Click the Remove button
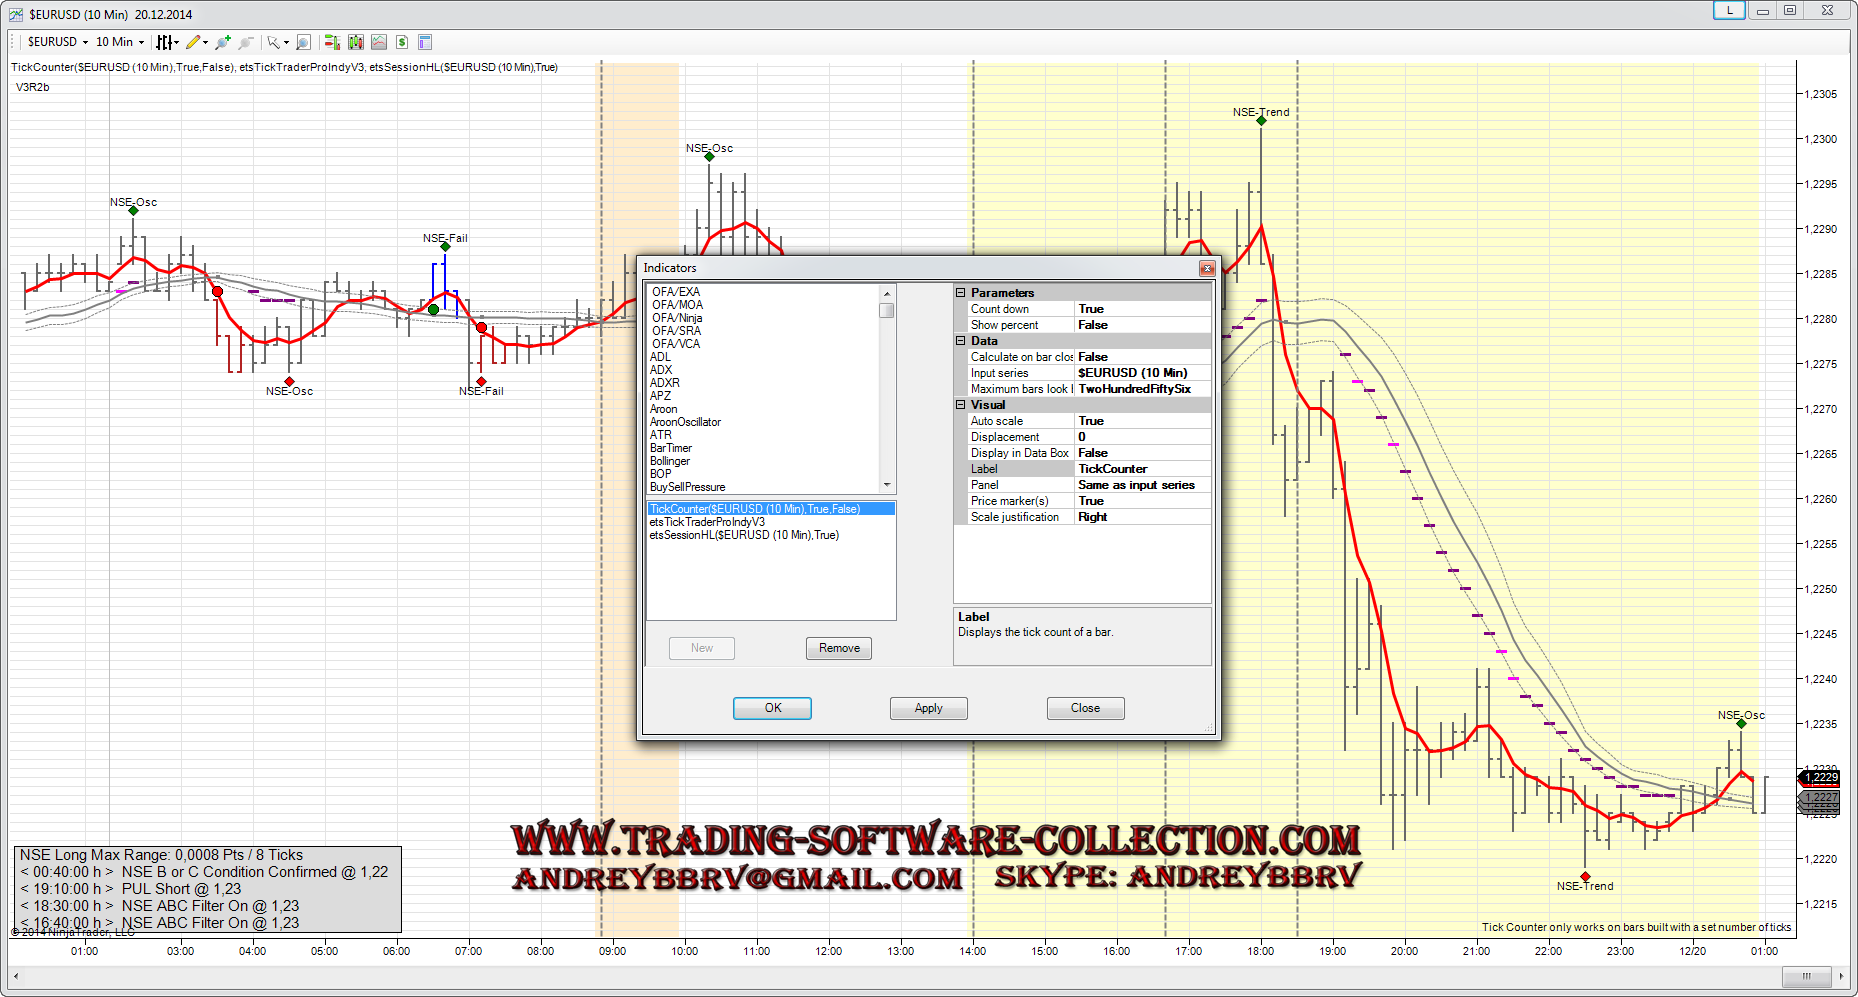The image size is (1858, 997). (x=839, y=648)
